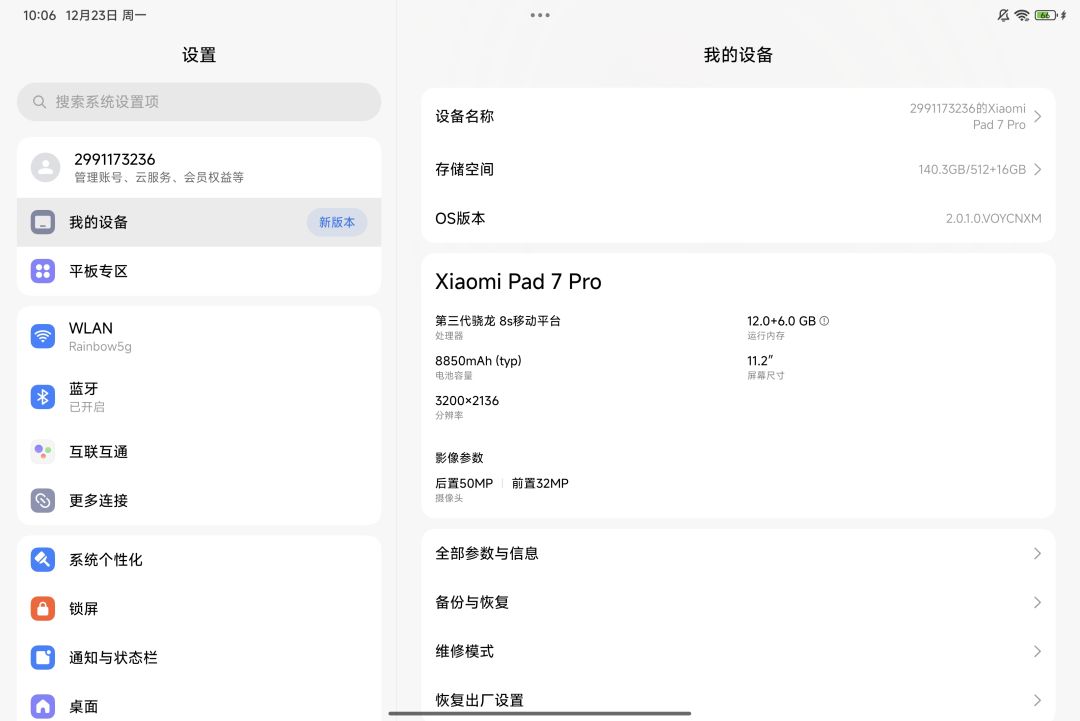Open 恢复出厂设置 chevron arrow

point(1037,700)
